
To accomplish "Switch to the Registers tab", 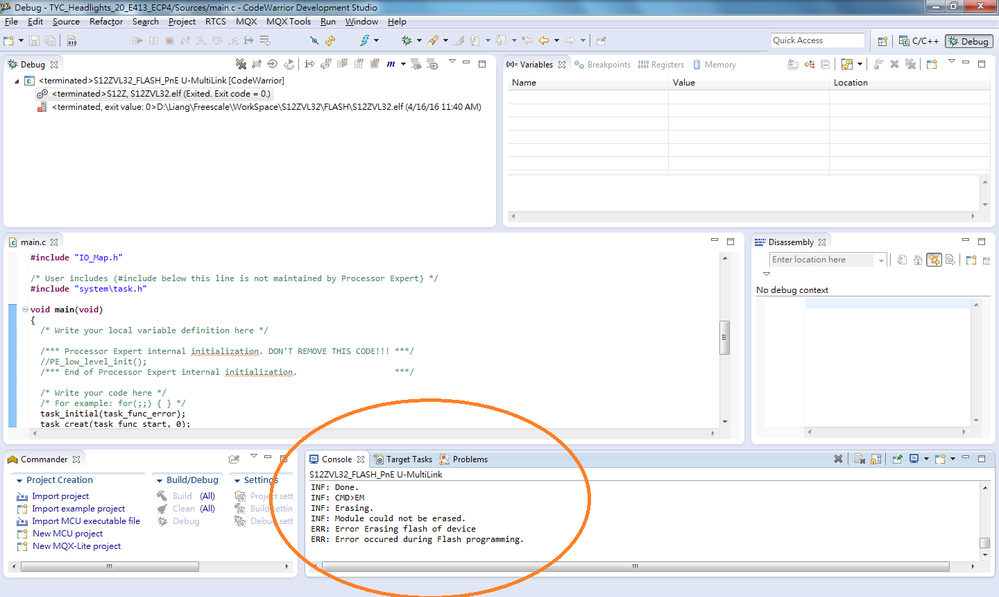I will pos(661,64).
